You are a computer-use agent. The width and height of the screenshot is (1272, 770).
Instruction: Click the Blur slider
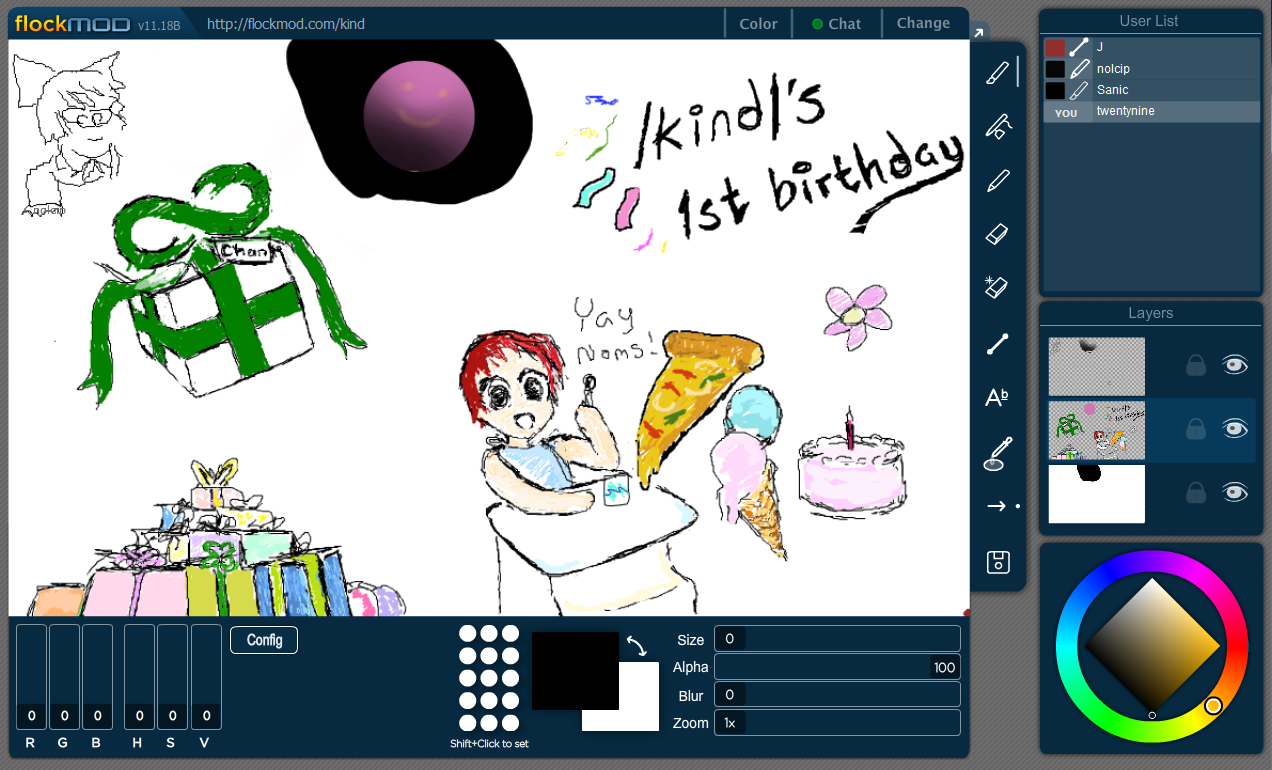[x=837, y=695]
